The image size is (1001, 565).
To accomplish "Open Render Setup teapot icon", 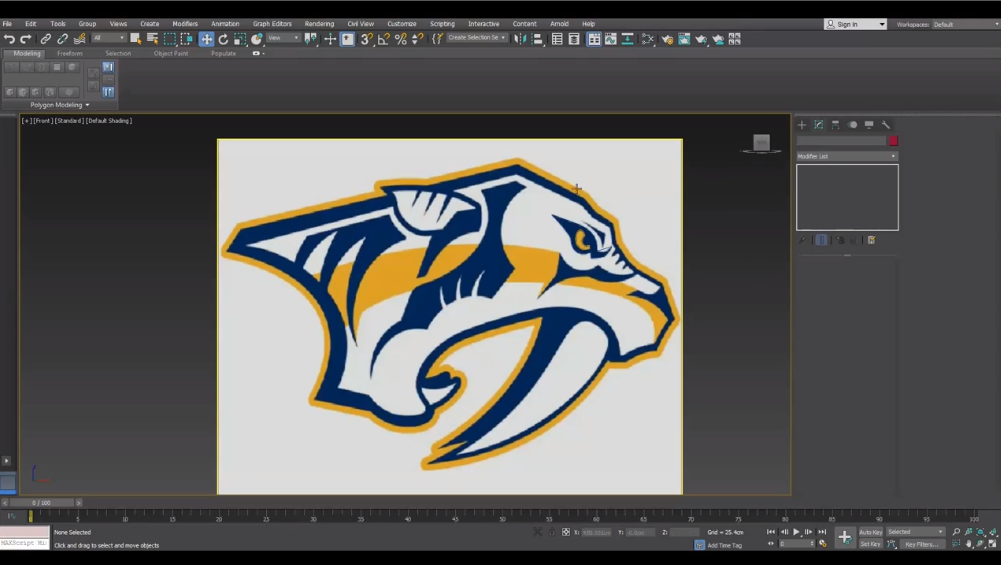I will [667, 39].
